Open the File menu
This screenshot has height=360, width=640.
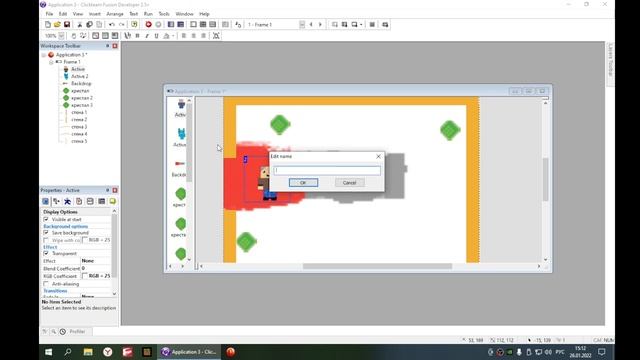(49, 14)
